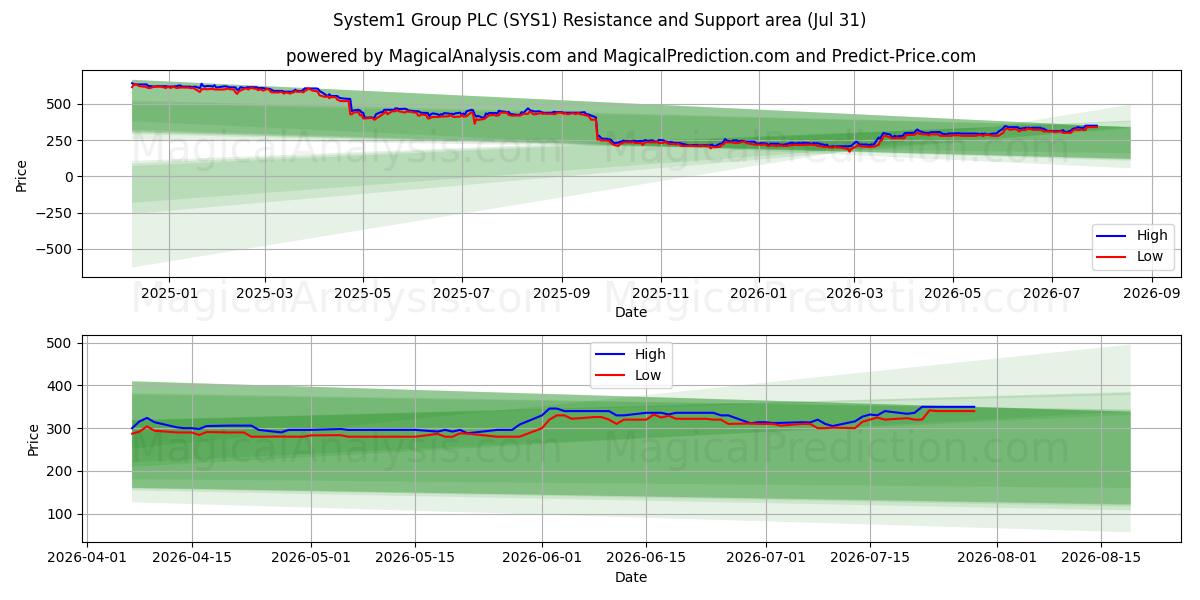The width and height of the screenshot is (1200, 600).
Task: Click the '2026-08-01' tick label
Action: click(x=998, y=558)
